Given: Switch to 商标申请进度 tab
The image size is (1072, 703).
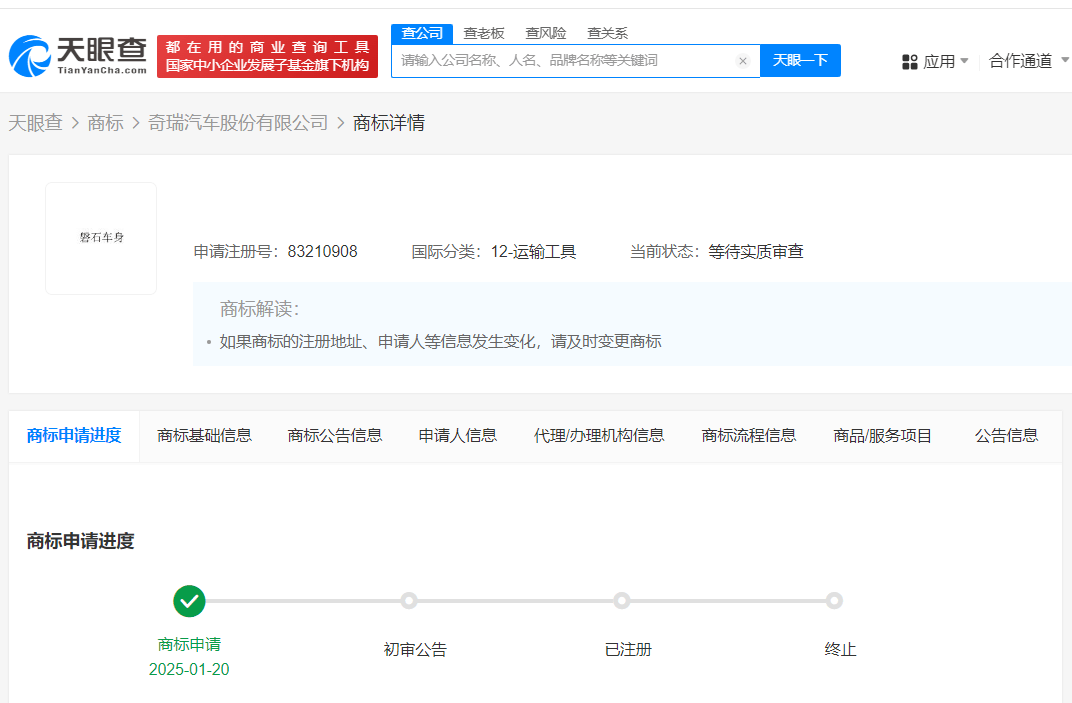Looking at the screenshot, I should (74, 436).
